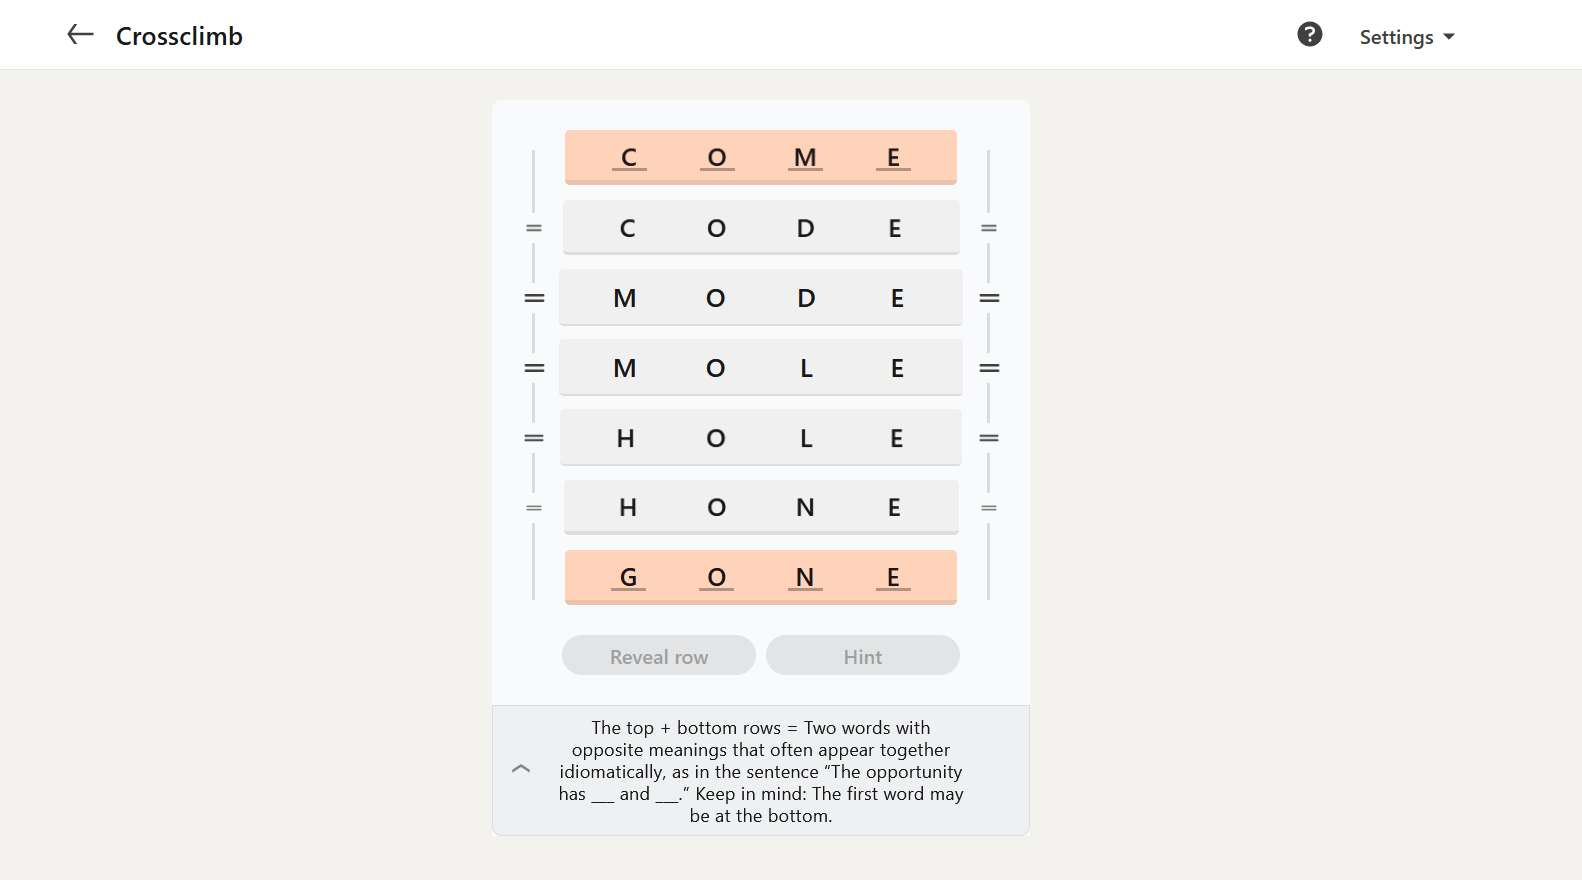Click the Reveal row button

[659, 656]
